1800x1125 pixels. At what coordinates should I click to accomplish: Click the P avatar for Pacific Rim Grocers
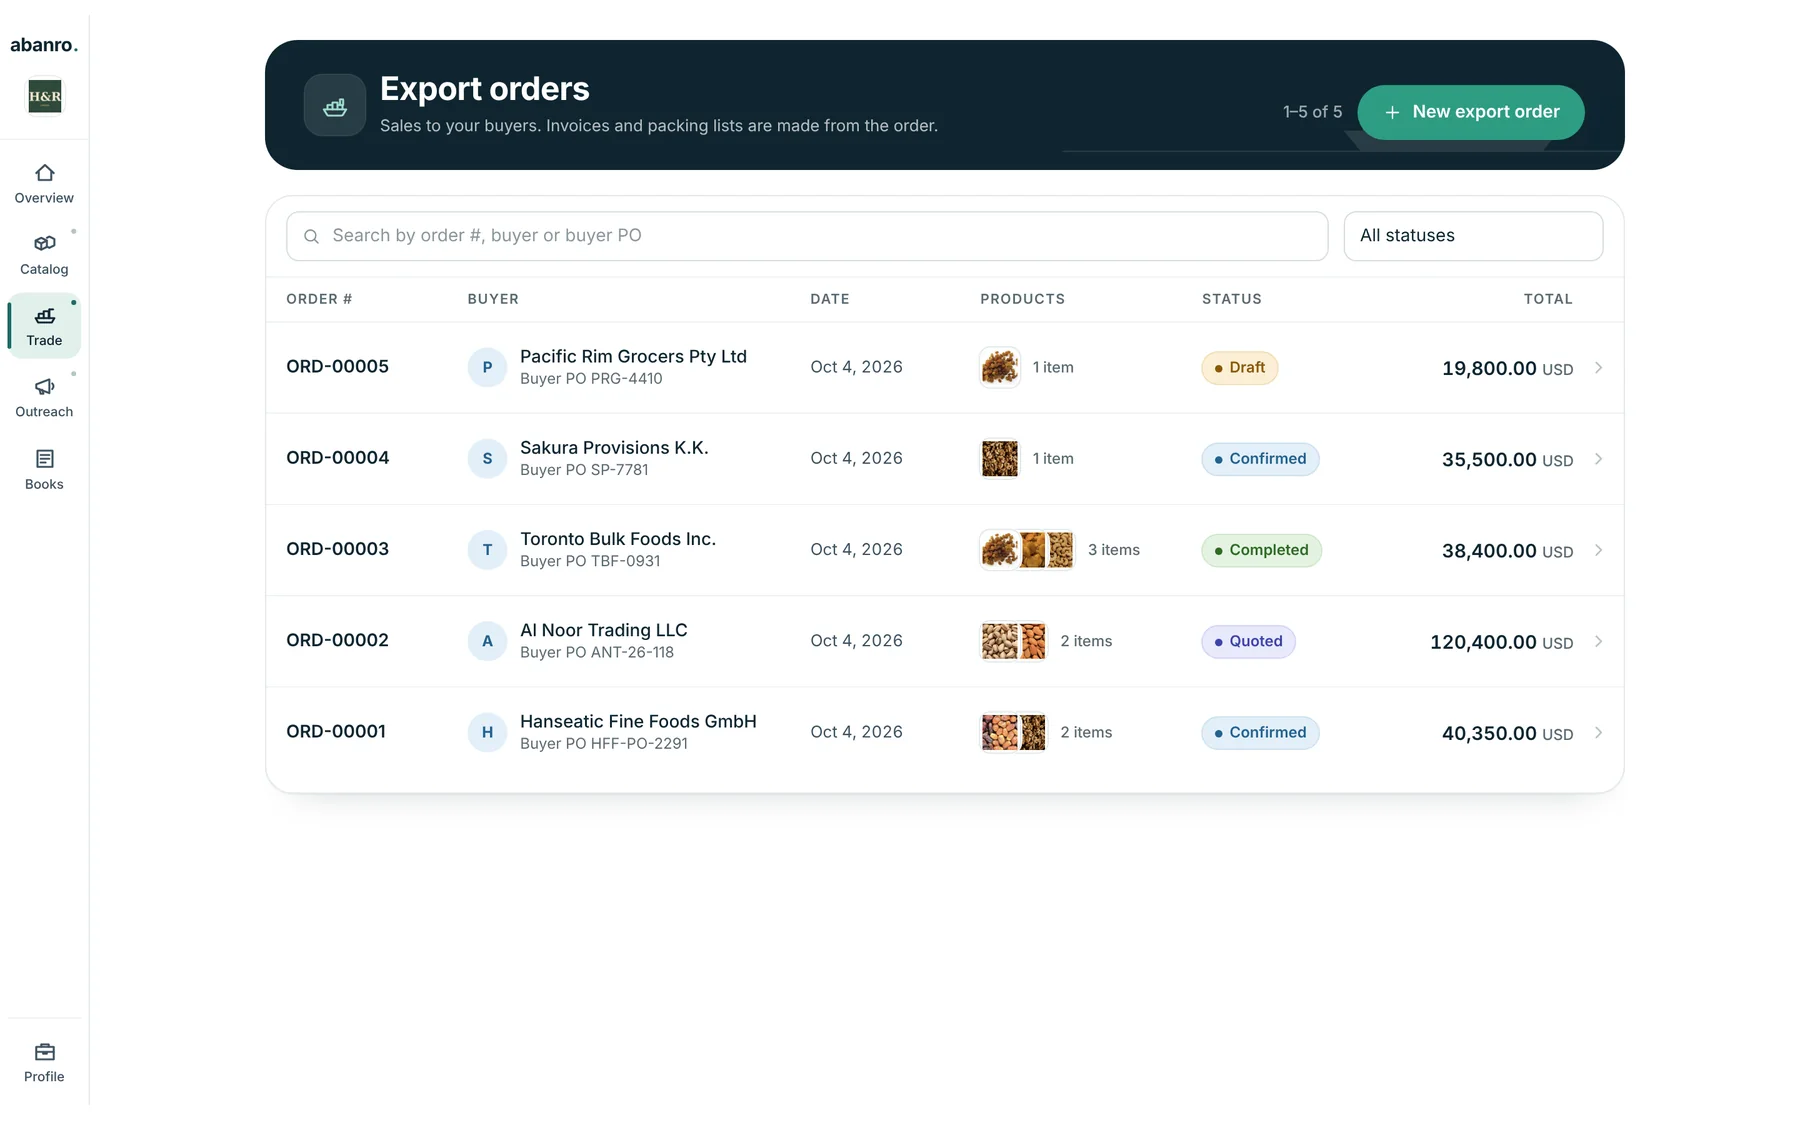487,367
